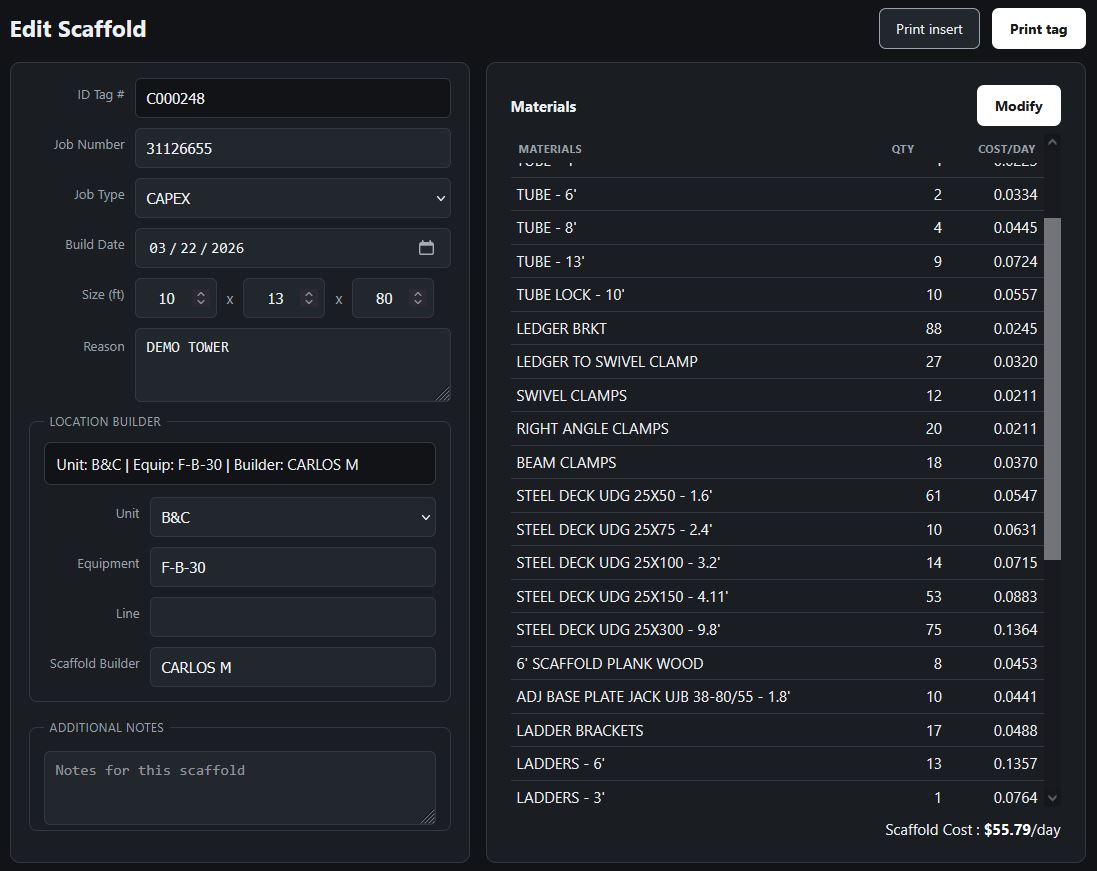
Task: Adjust the third size stepper showing 80
Action: pyautogui.click(x=418, y=298)
